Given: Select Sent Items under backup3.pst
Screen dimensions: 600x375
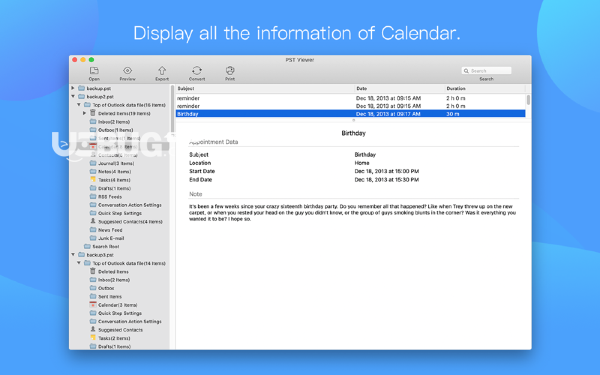Looking at the screenshot, I should pos(110,297).
